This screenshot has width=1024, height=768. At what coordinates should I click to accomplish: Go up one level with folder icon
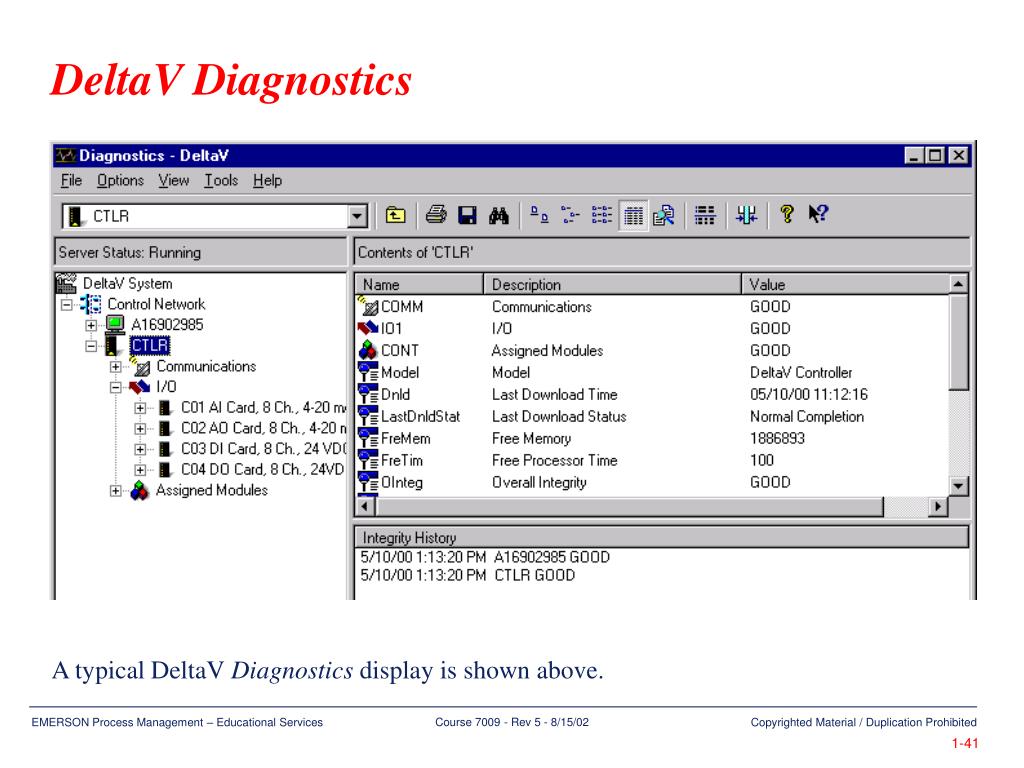[395, 215]
